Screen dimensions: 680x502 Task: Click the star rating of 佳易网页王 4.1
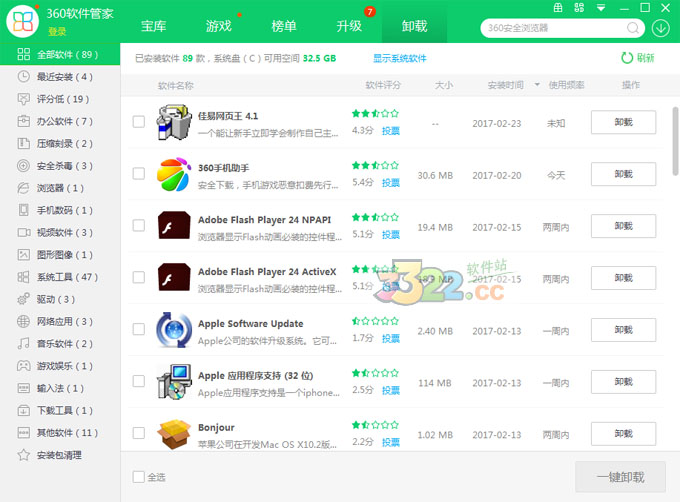(x=375, y=114)
